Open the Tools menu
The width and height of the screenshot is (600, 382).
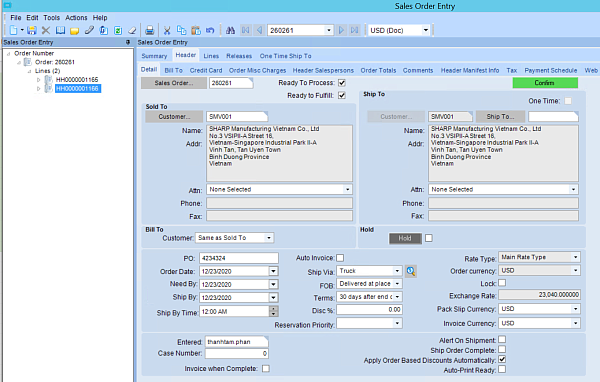tap(52, 18)
